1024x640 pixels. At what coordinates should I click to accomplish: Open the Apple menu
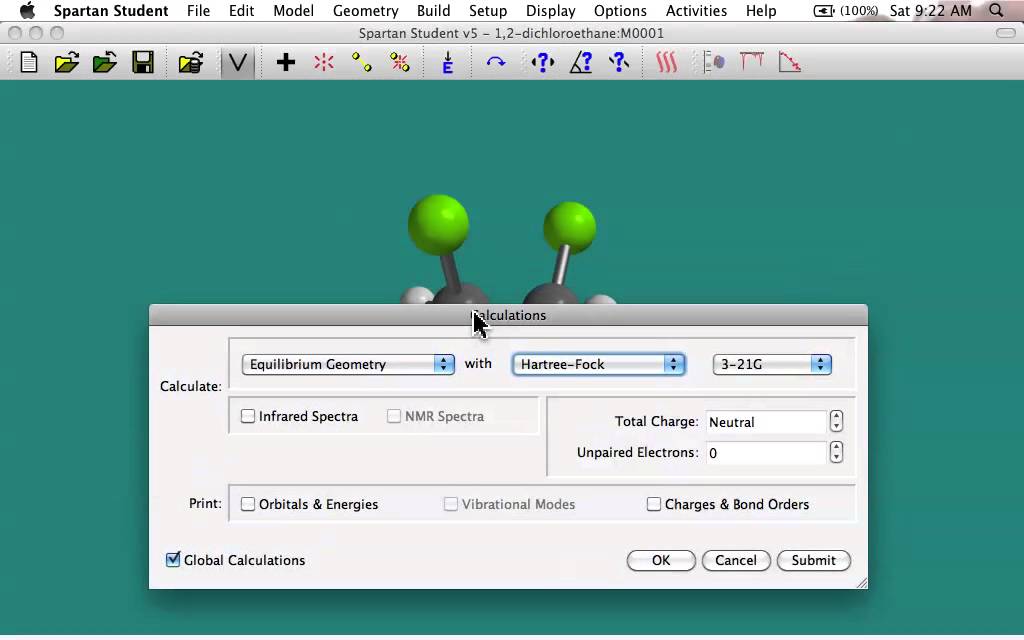coord(27,10)
